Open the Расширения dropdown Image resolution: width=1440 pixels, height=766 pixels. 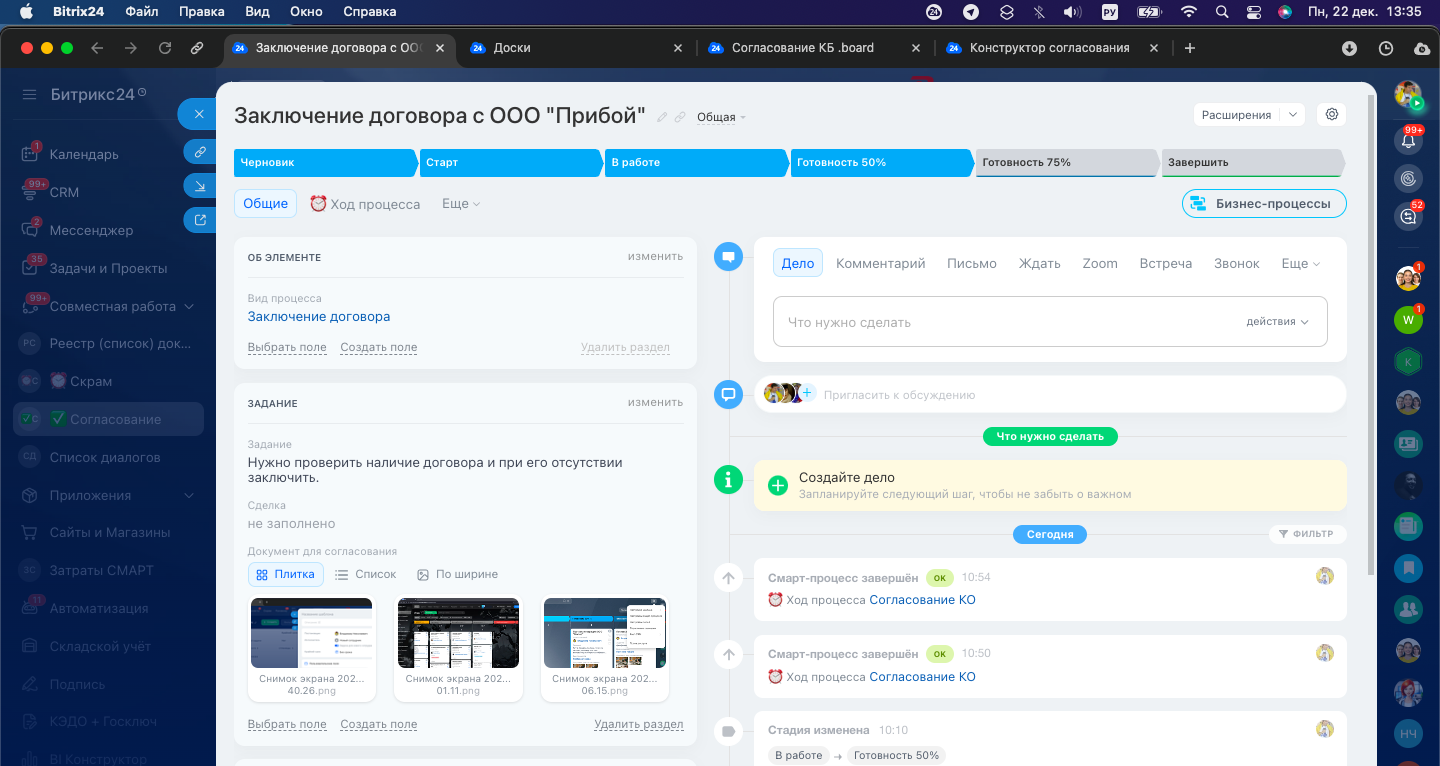point(1248,115)
